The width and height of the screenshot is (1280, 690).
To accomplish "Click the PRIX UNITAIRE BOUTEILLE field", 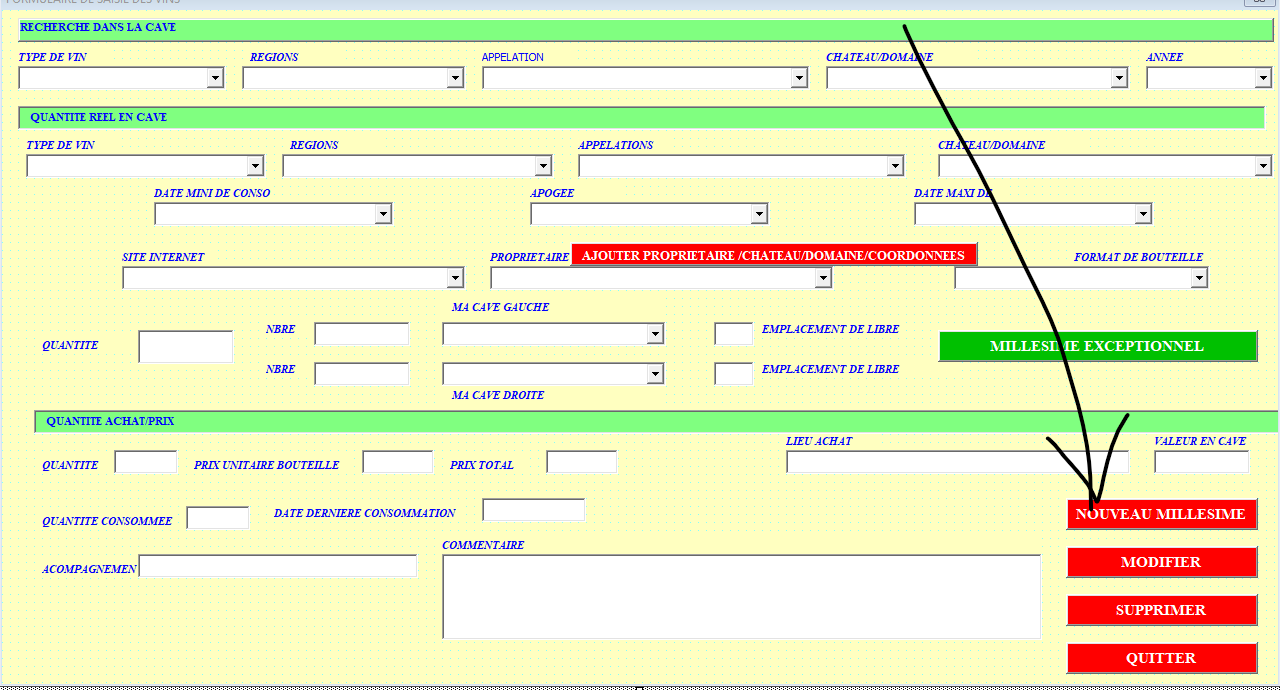I will [397, 462].
